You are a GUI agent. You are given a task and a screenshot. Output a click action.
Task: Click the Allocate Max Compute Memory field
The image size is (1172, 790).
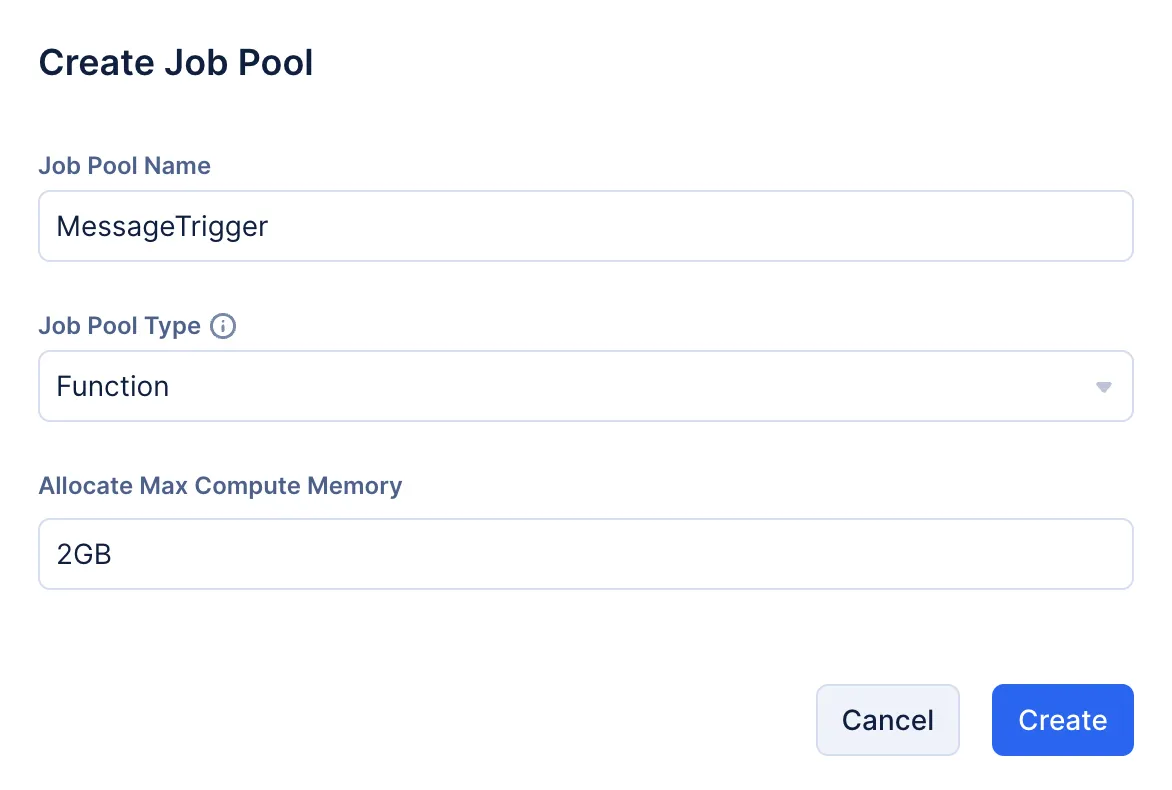586,554
